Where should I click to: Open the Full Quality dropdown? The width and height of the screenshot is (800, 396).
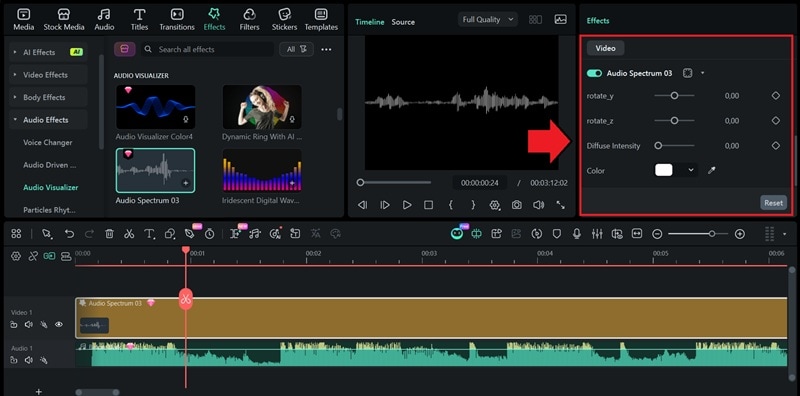487,19
